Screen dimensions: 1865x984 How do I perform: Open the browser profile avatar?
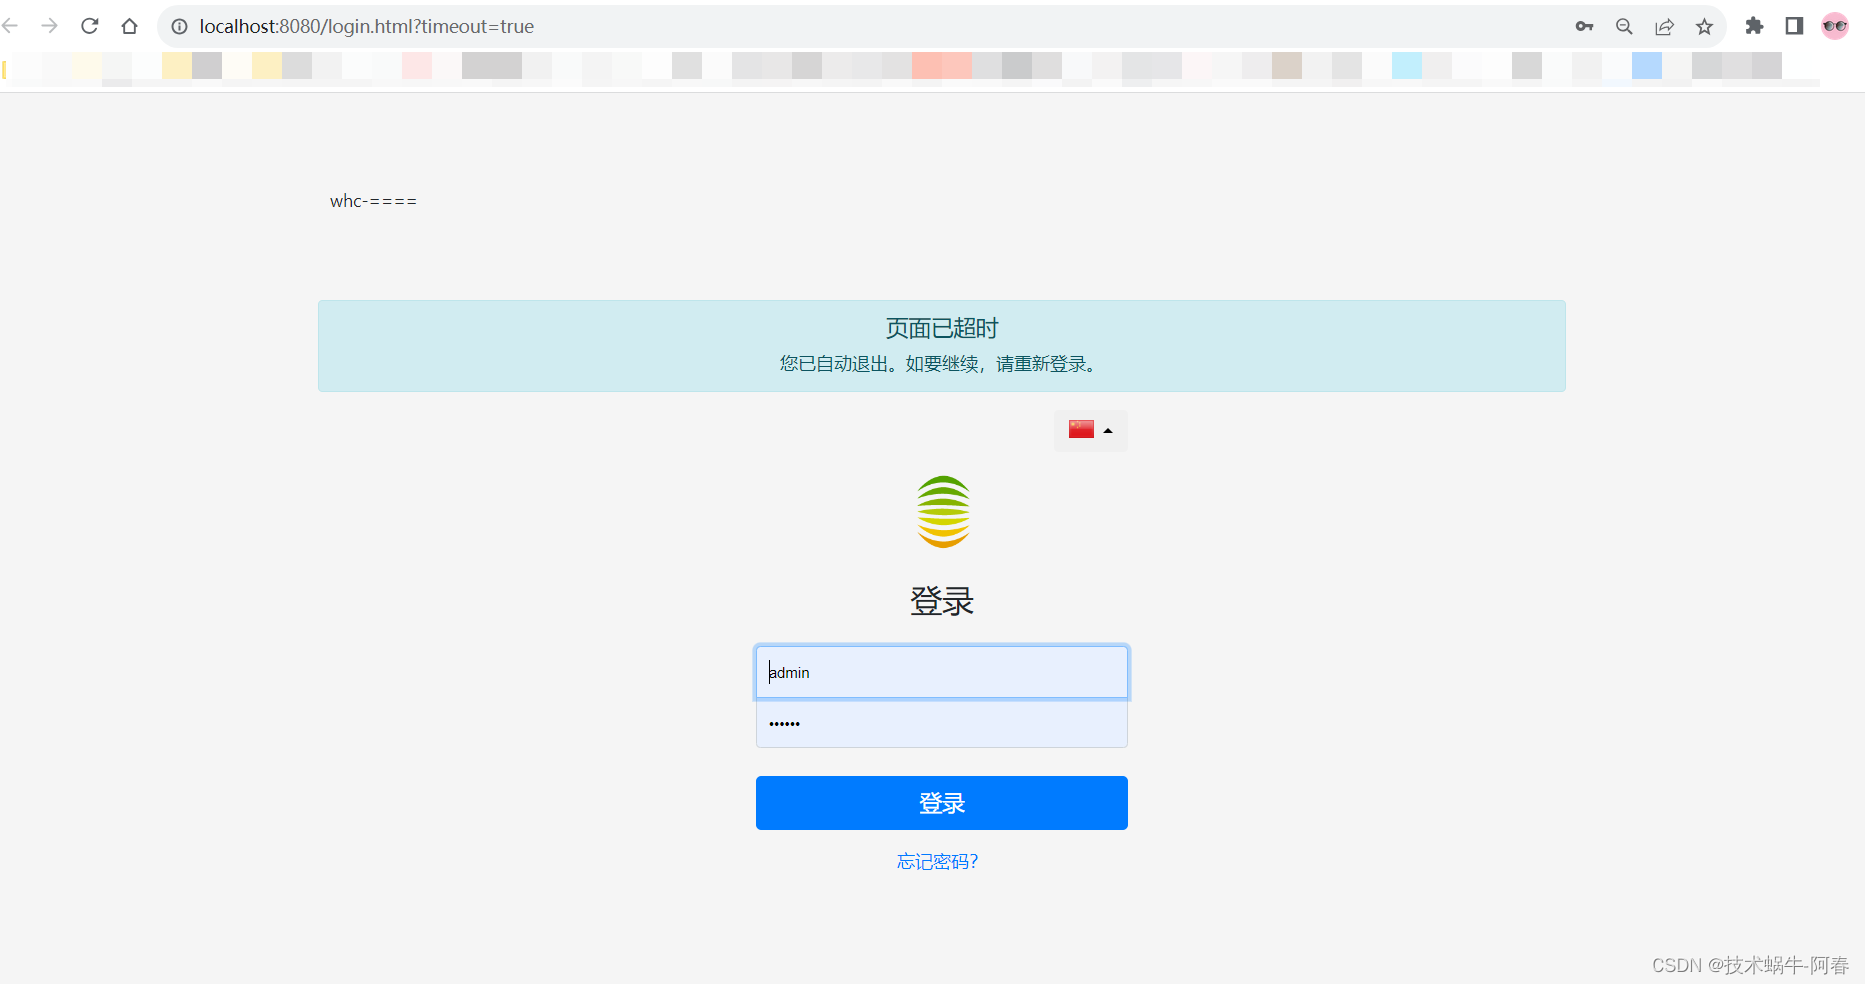click(1835, 26)
